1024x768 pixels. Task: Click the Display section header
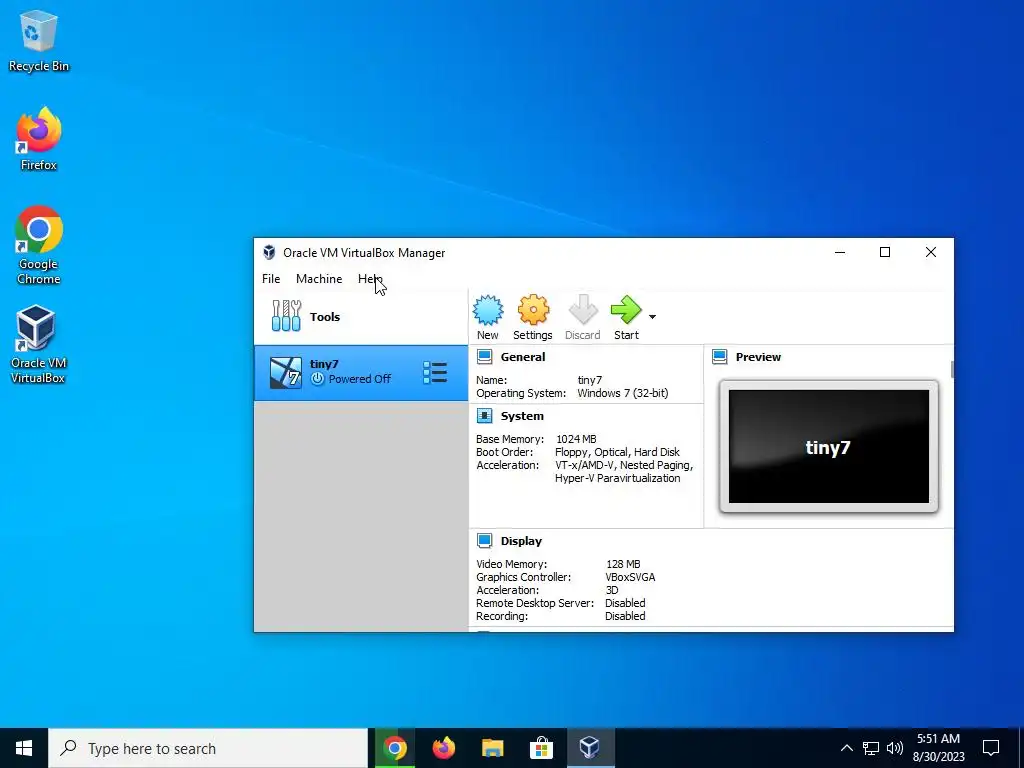521,541
